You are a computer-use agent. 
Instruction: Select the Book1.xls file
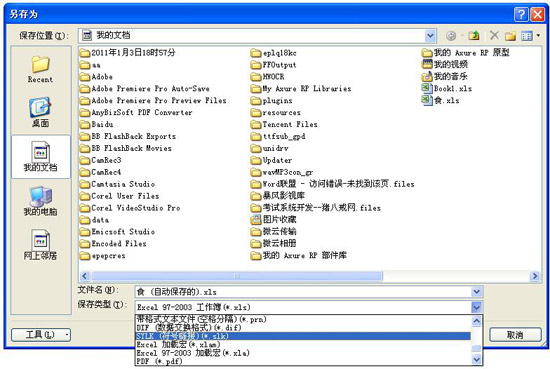click(x=447, y=88)
